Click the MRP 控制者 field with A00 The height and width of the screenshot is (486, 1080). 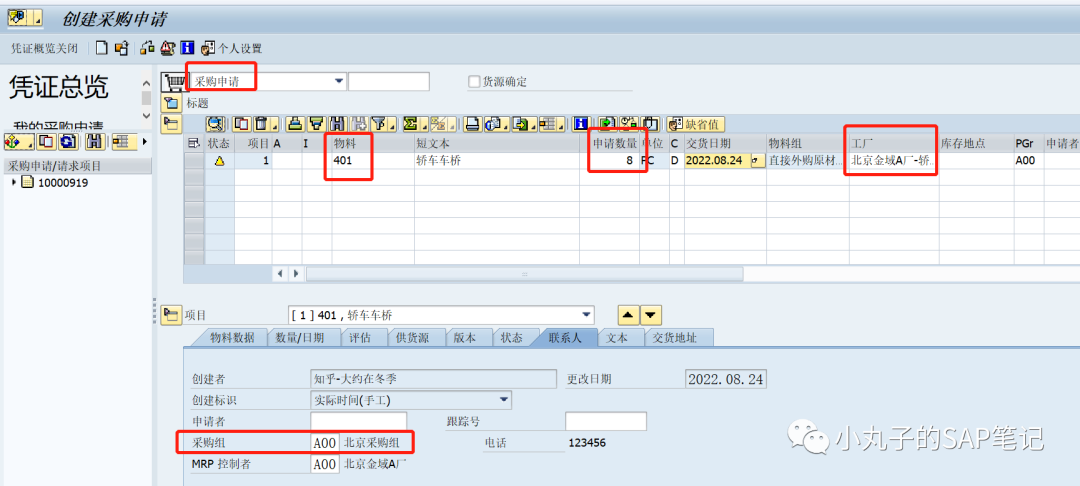[x=324, y=463]
